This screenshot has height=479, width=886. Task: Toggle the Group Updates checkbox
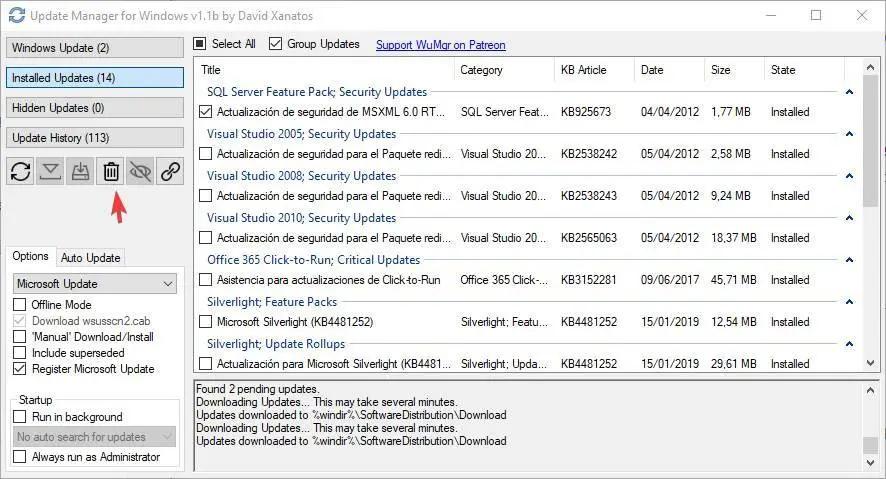(x=276, y=44)
